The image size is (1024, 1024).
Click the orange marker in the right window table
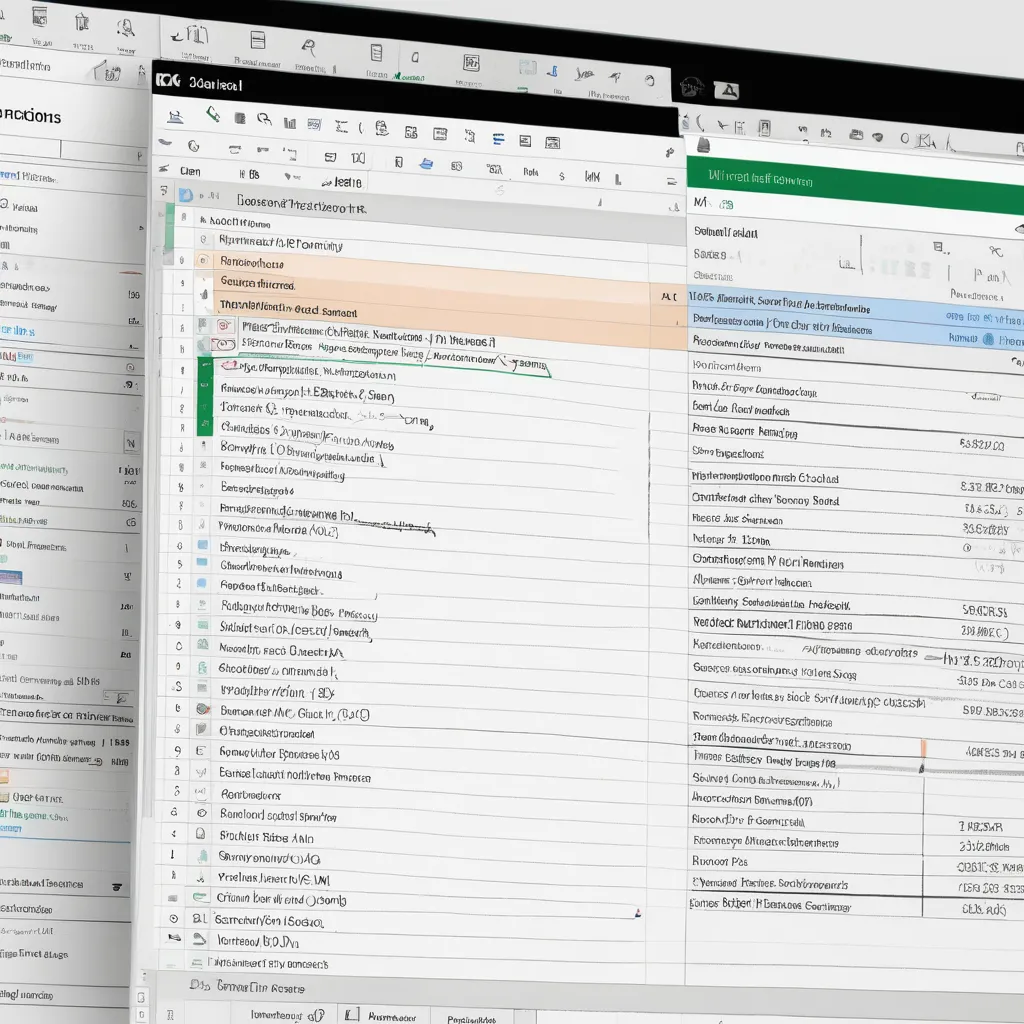(922, 748)
